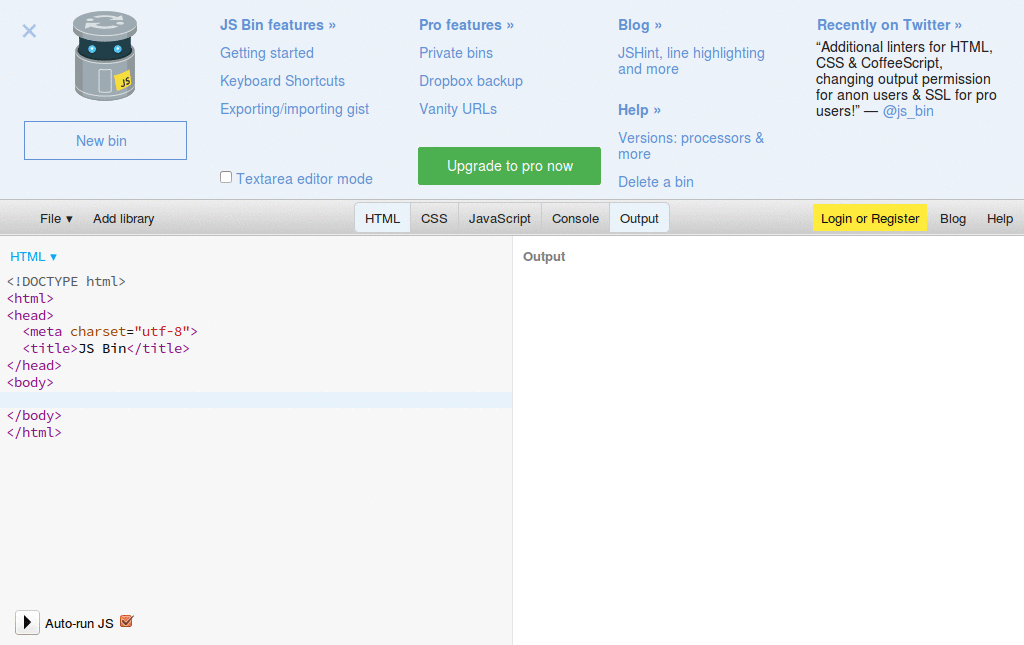Image resolution: width=1024 pixels, height=645 pixels.
Task: Toggle the Output panel tab
Action: (x=639, y=218)
